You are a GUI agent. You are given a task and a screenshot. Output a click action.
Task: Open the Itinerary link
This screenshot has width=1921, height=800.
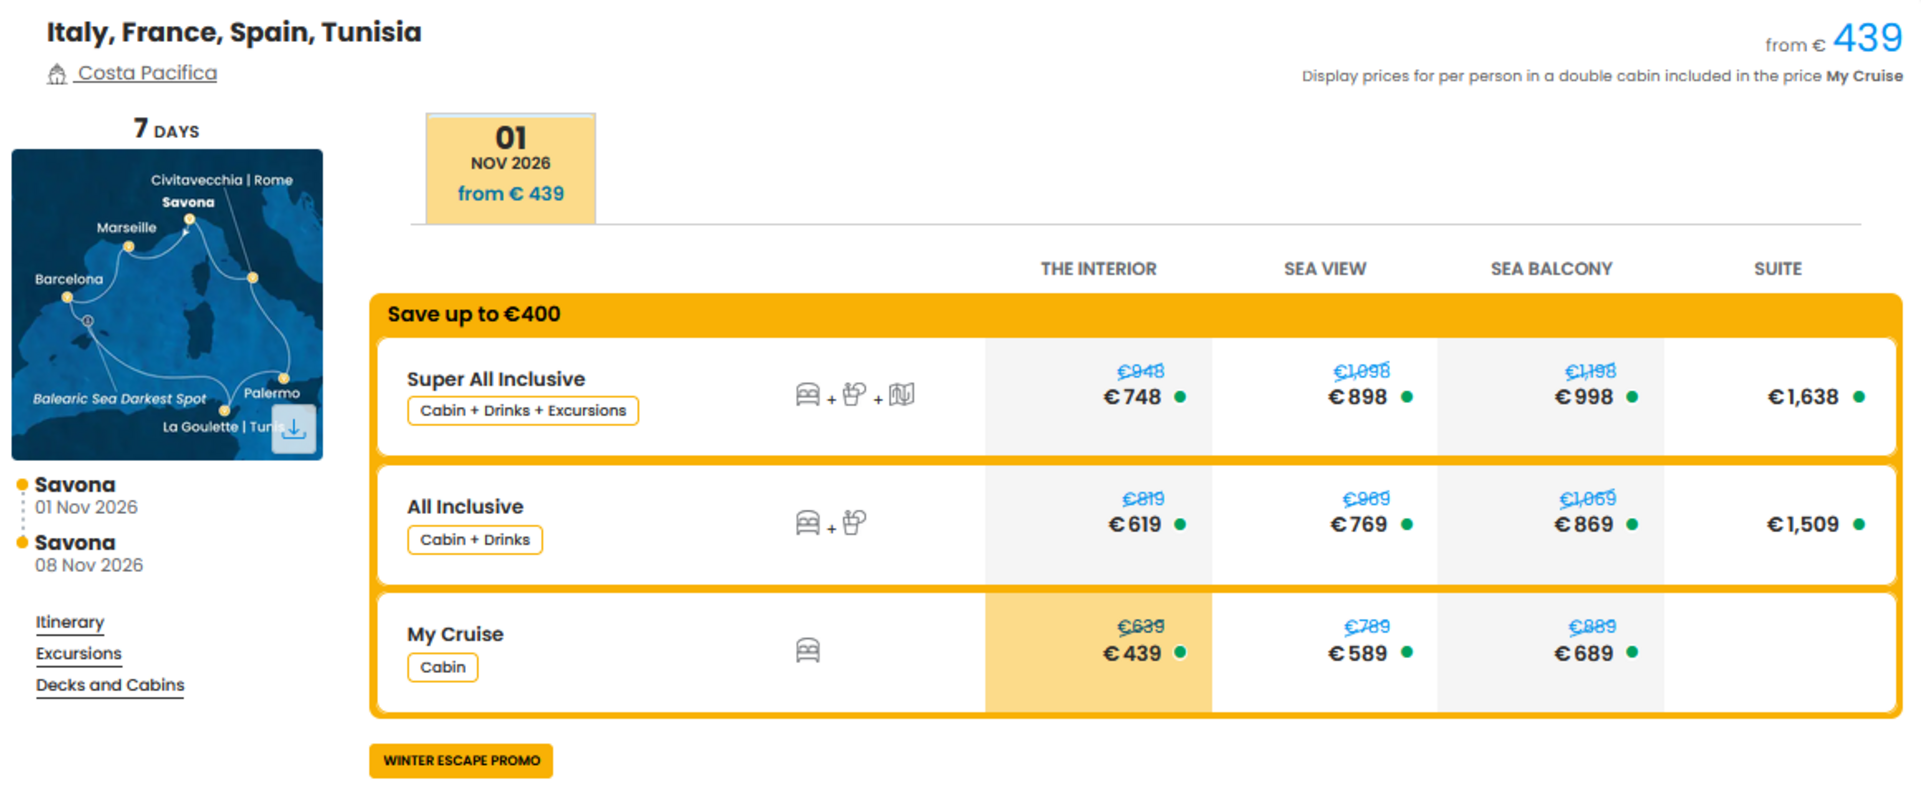(70, 622)
